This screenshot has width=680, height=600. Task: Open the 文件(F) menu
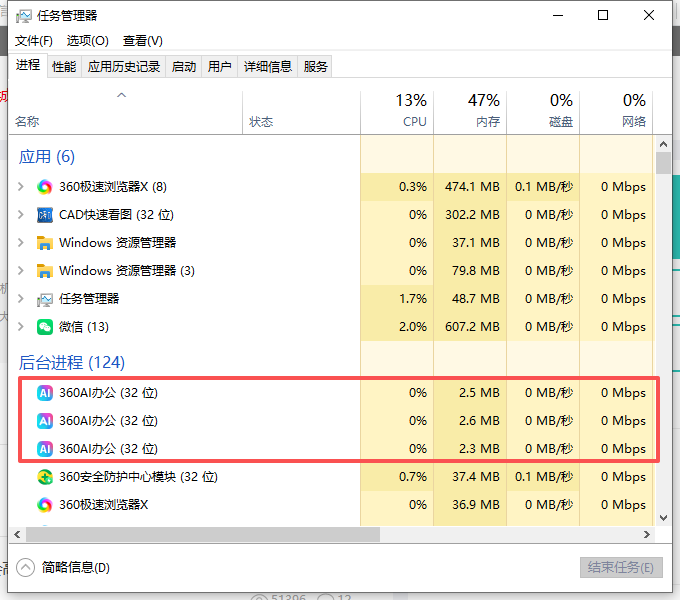pos(34,41)
